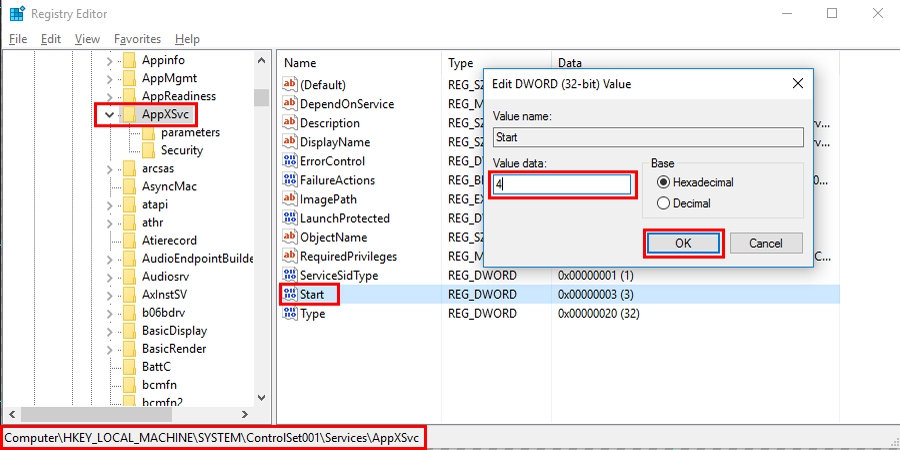This screenshot has height=450, width=900.
Task: Click the Value data input field
Action: (562, 184)
